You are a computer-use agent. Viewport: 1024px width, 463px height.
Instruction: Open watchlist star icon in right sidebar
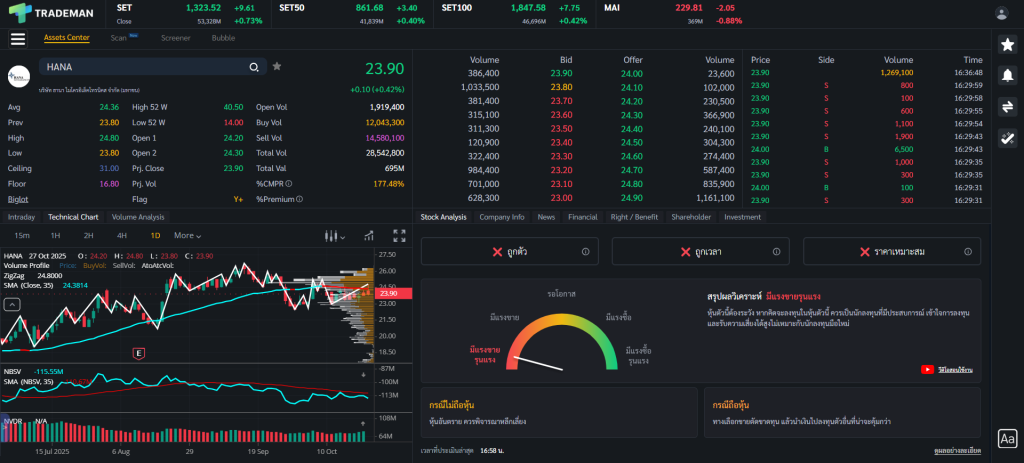[x=1008, y=43]
